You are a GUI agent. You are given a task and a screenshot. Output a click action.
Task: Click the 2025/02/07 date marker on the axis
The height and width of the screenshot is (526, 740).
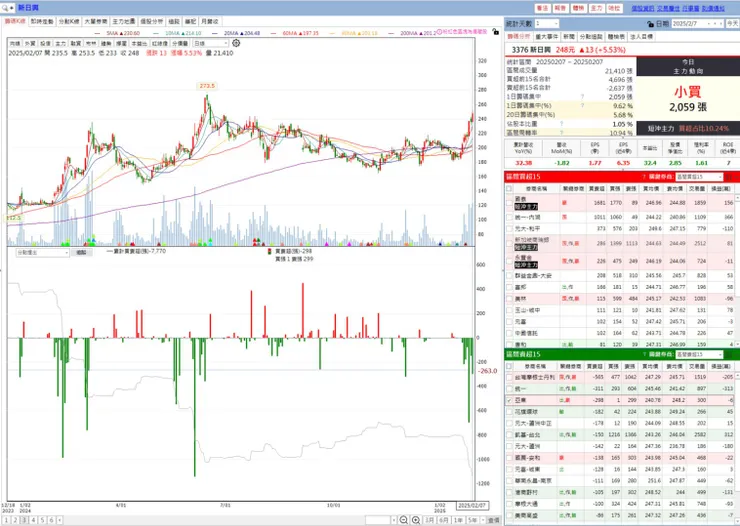472,505
